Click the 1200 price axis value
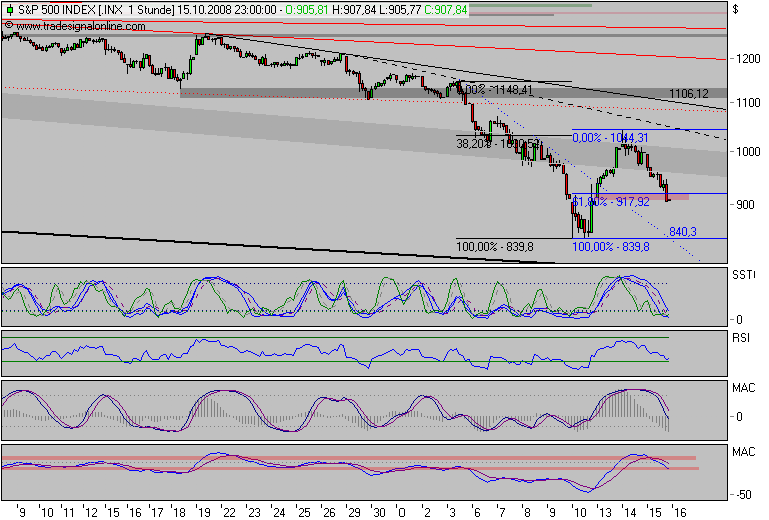Image resolution: width=769 pixels, height=520 pixels. pyautogui.click(x=748, y=59)
